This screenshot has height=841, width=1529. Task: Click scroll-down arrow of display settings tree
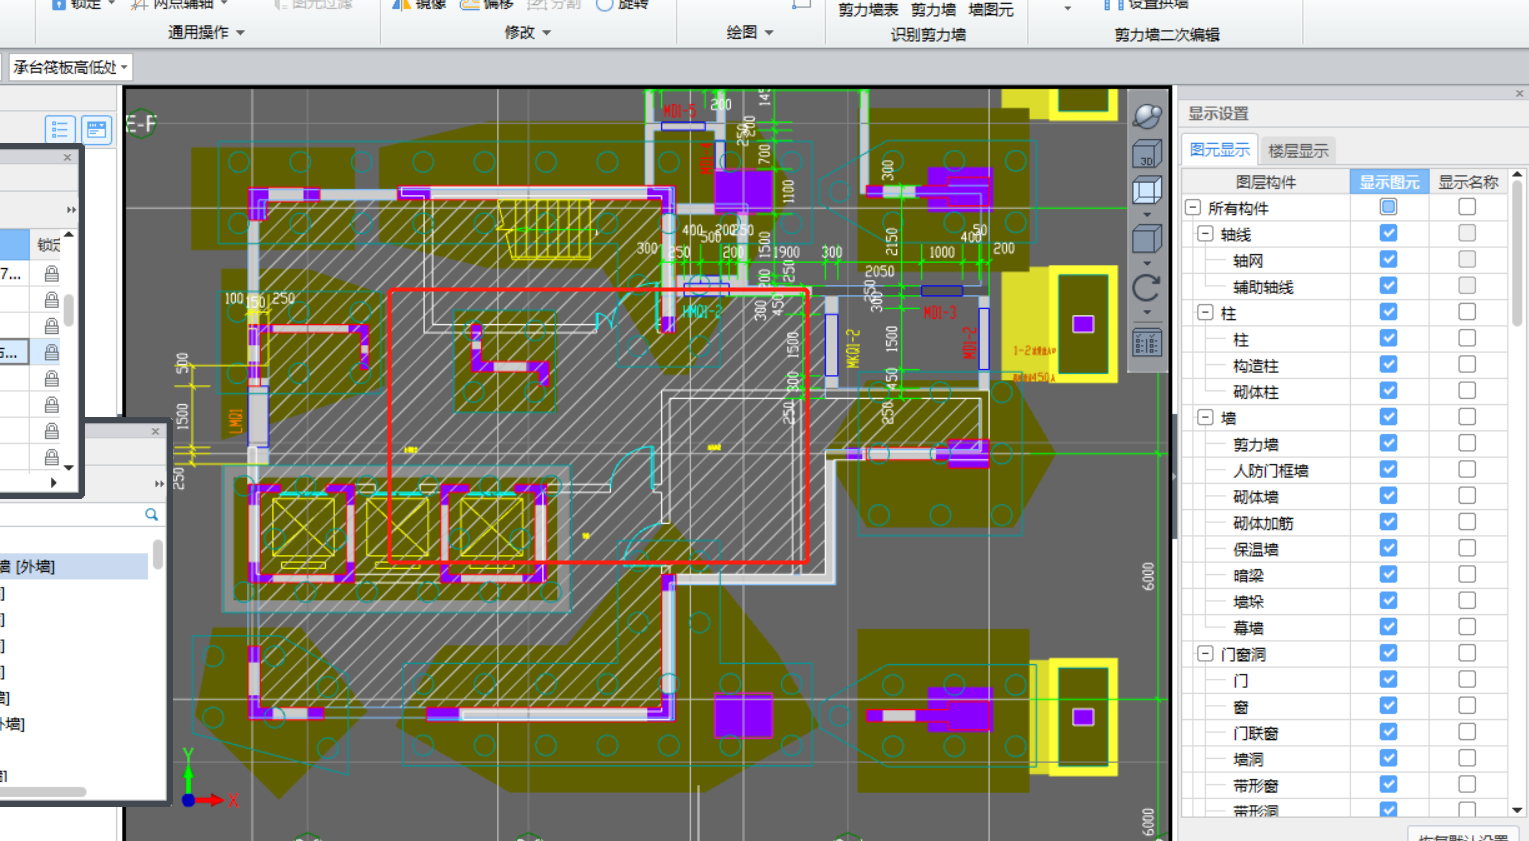click(1517, 809)
